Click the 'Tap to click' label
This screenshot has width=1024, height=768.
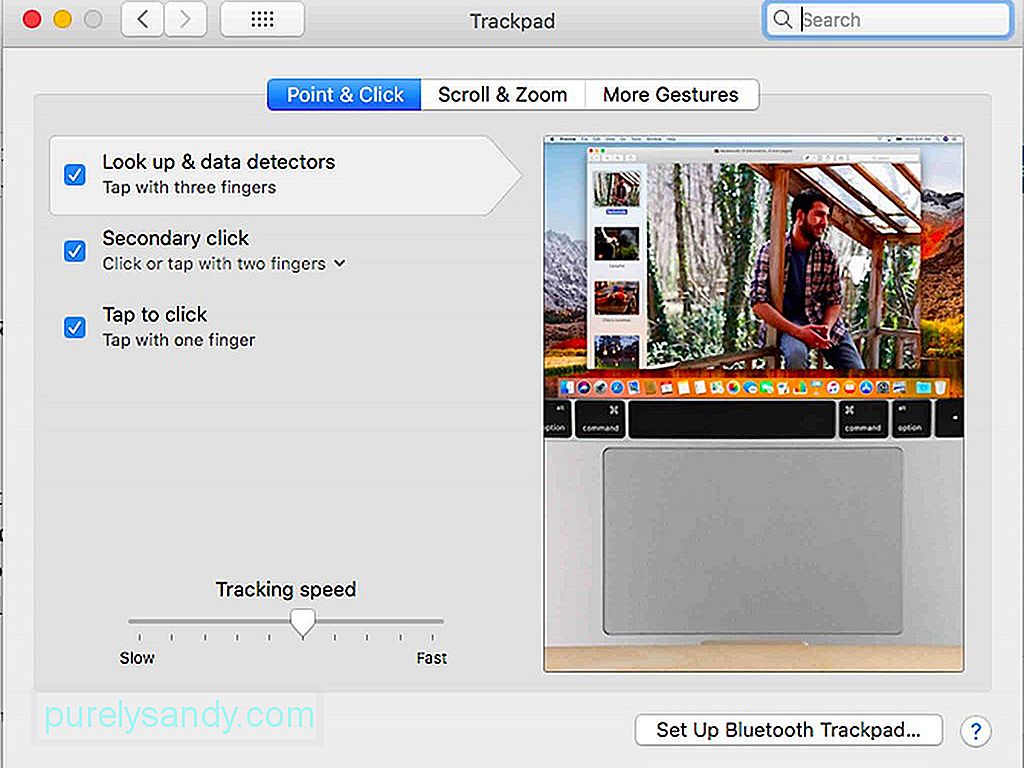[x=155, y=314]
